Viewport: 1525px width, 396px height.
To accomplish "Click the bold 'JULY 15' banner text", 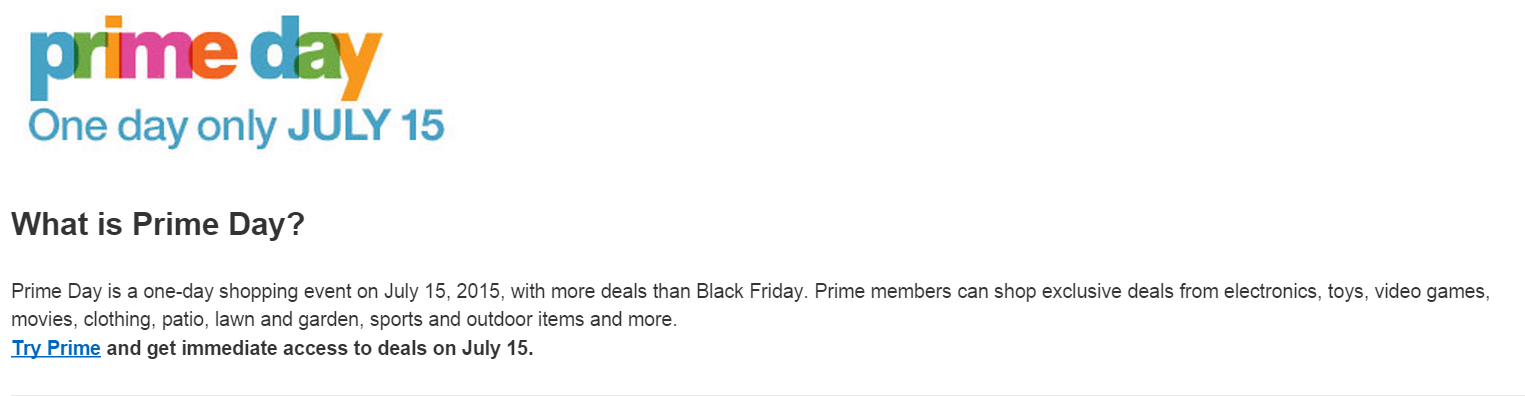I will pos(365,125).
